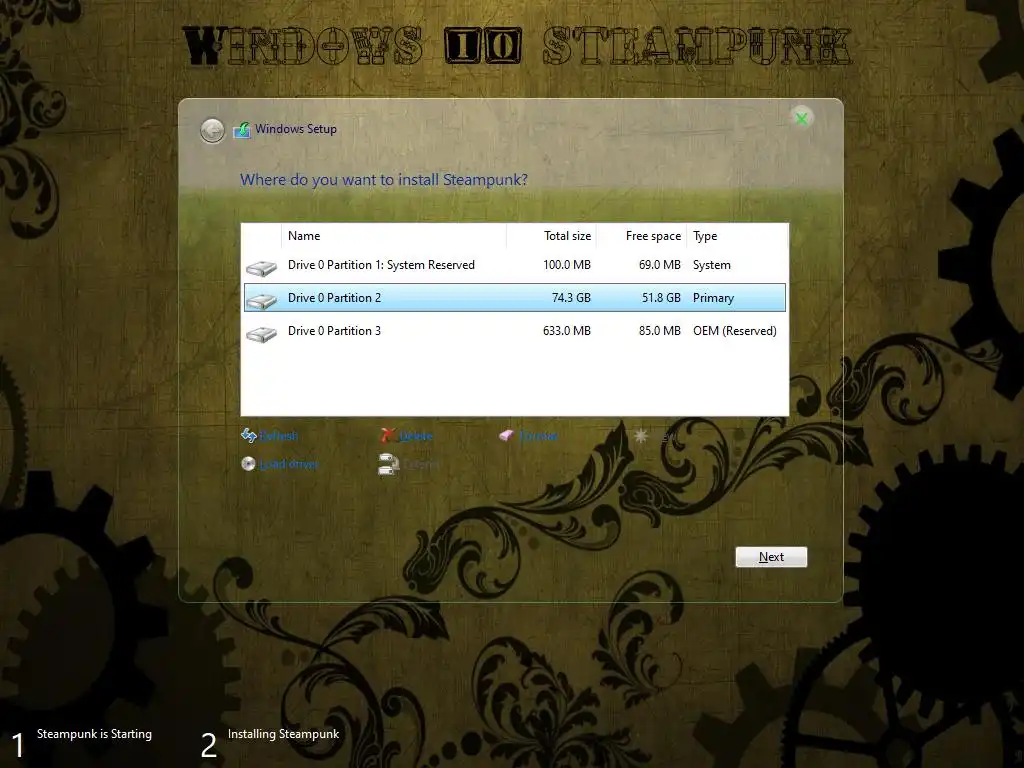Click the greyed Extend link
Screen dimensions: 1024x768
(421, 464)
